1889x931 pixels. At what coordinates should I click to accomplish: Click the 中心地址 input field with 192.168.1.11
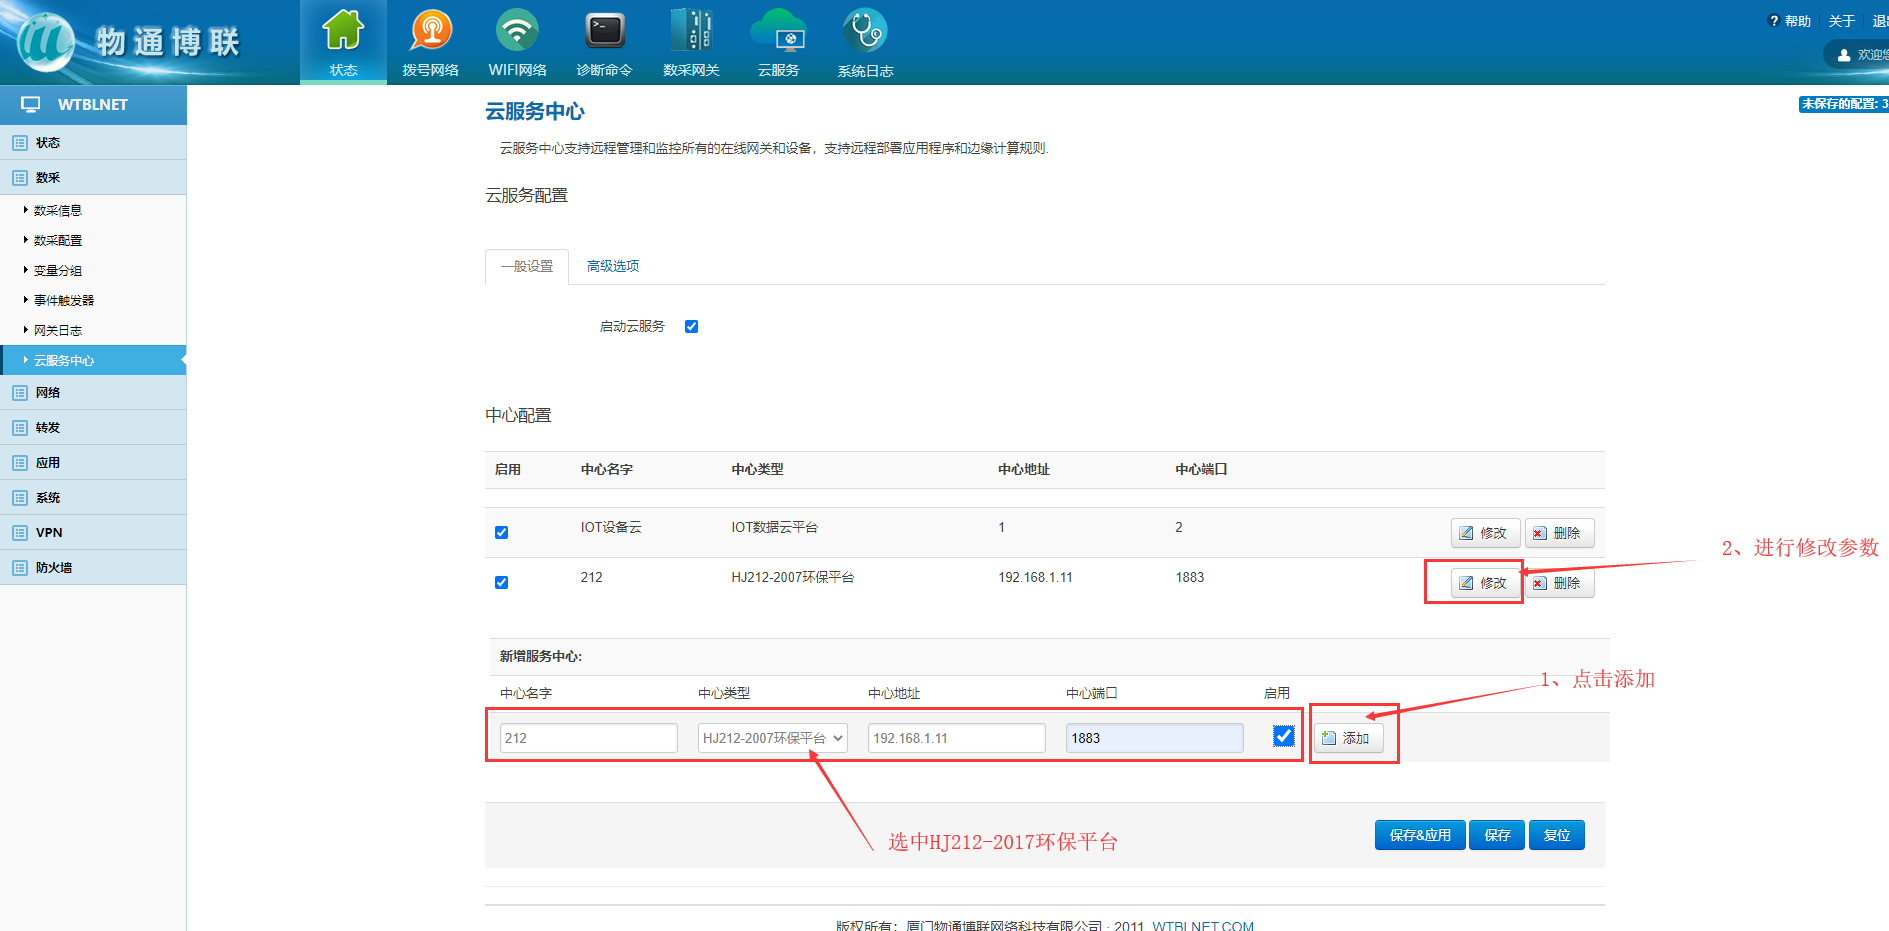pyautogui.click(x=956, y=738)
